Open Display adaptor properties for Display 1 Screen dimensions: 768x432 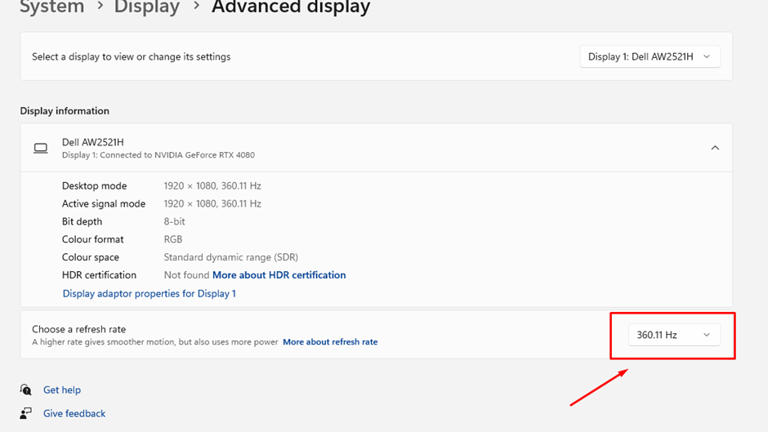click(149, 293)
